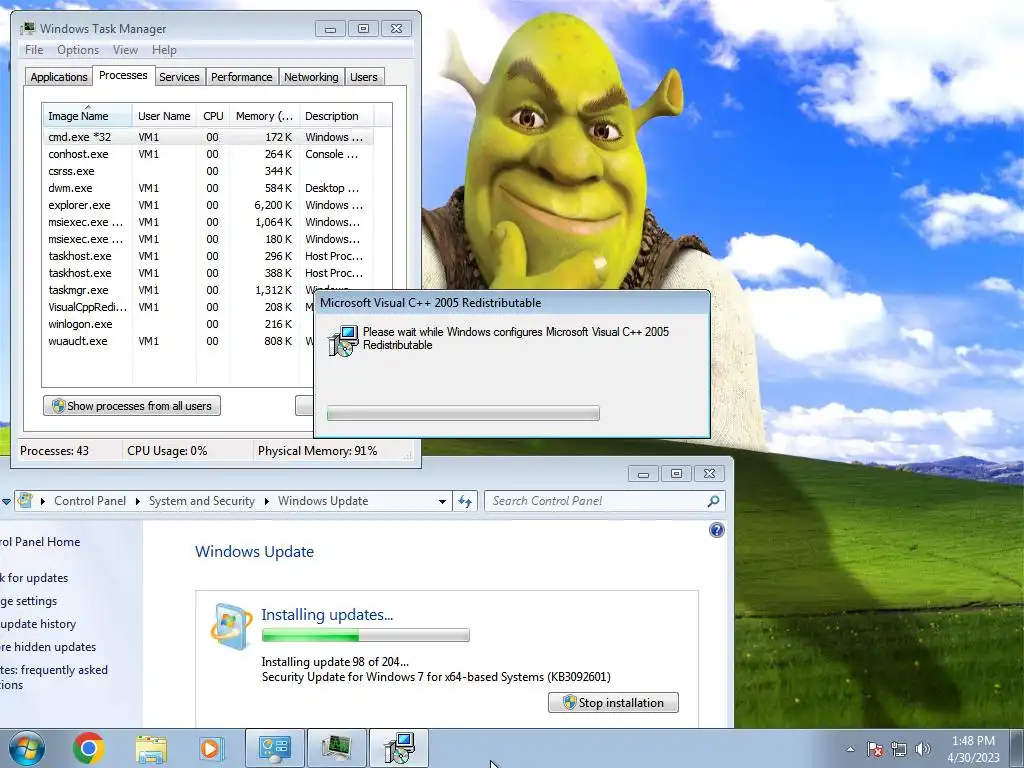Open the address bar history dropdown arrow
The image size is (1024, 768).
click(x=442, y=501)
